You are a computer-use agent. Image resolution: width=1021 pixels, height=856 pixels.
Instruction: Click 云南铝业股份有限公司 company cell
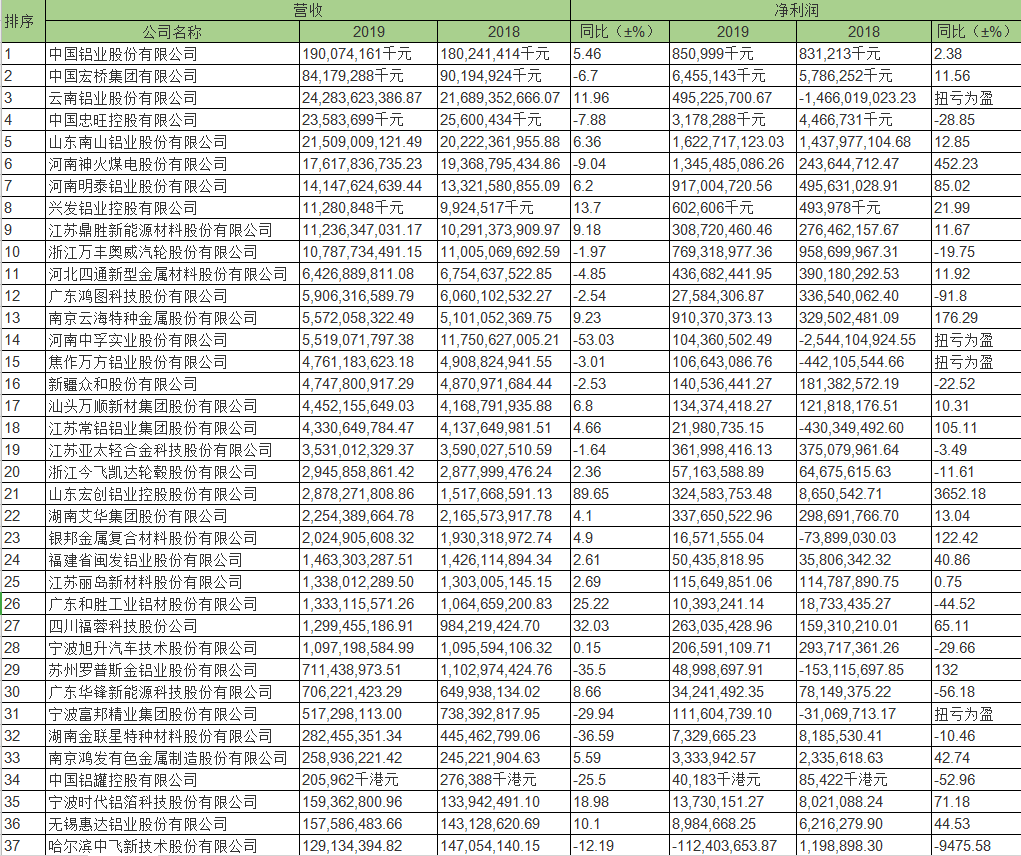pyautogui.click(x=173, y=98)
